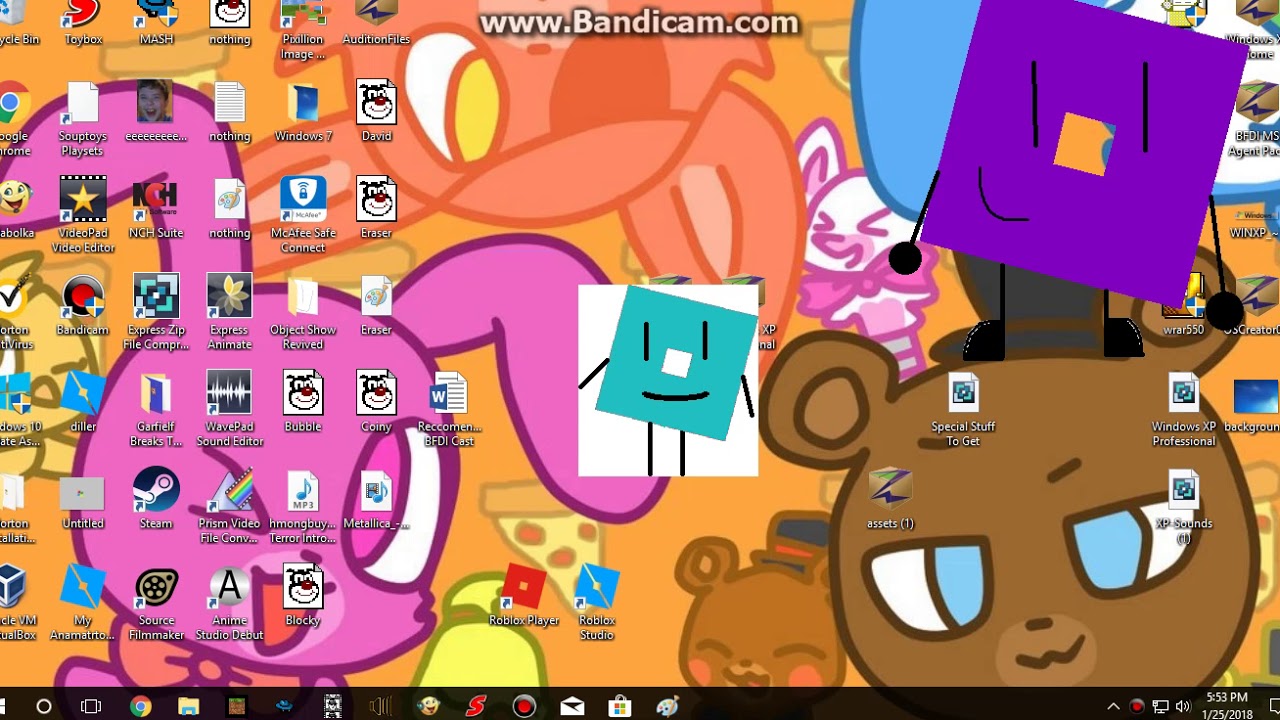Launch Roblox Studio
Screen dimensions: 1280x720
pos(597,602)
